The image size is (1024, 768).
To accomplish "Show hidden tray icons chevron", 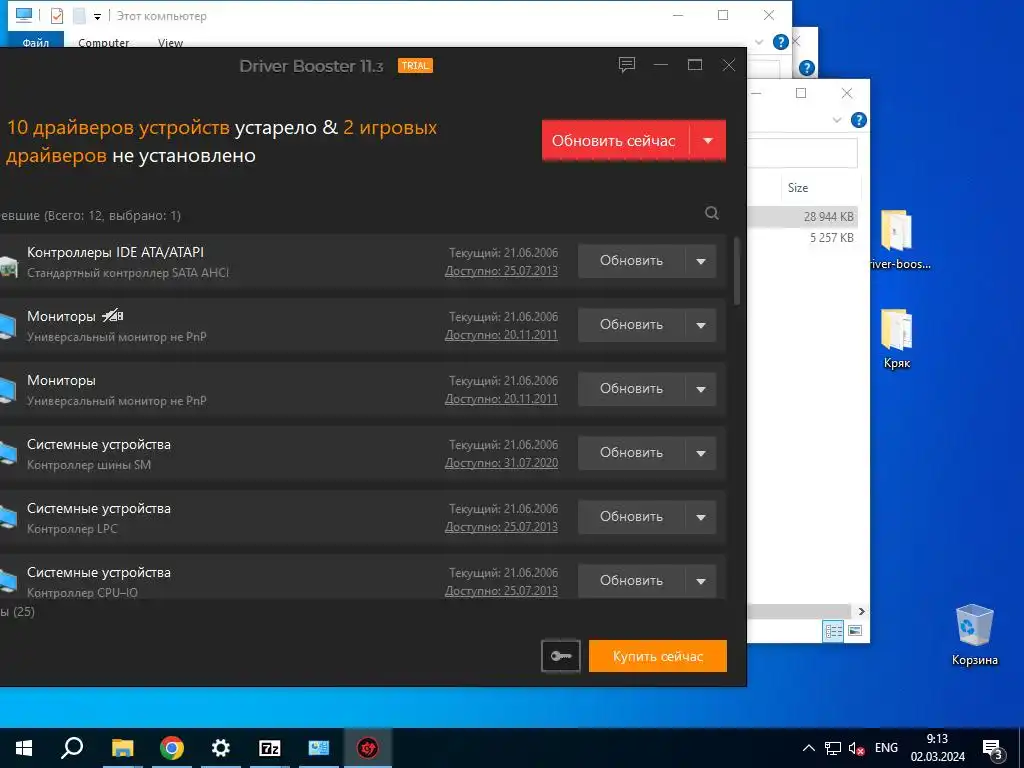I will [x=808, y=748].
